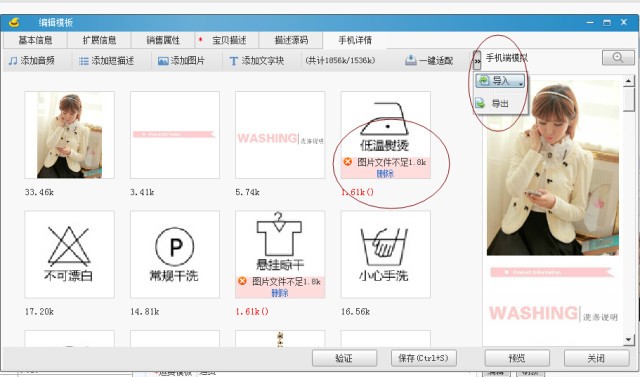Click 保存(Ctrl+S) button
640x377 pixels.
tap(423, 358)
